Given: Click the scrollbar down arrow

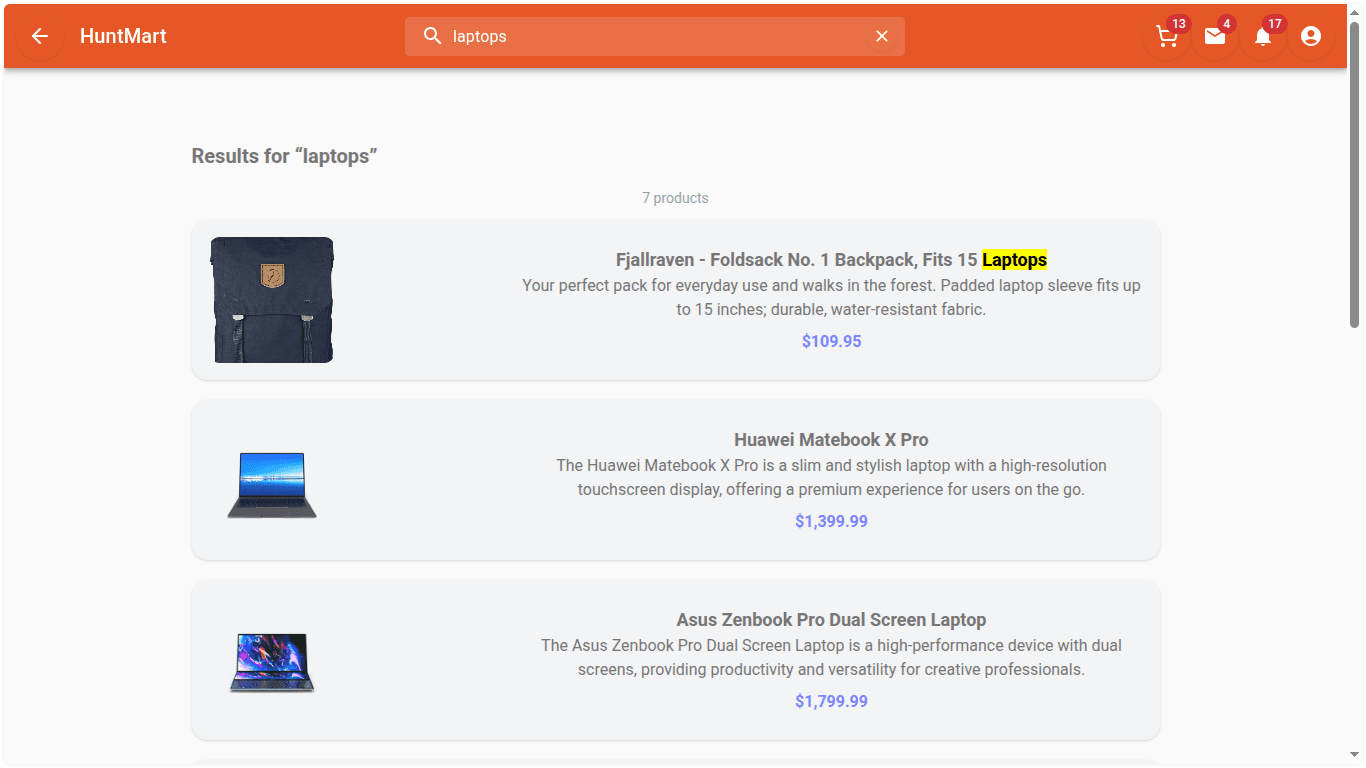Looking at the screenshot, I should click(x=1355, y=755).
